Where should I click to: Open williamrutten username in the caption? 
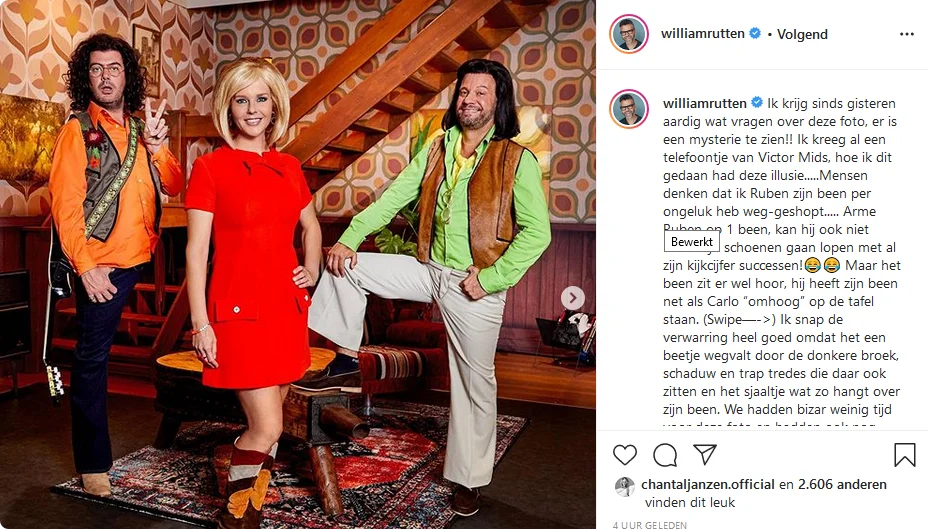click(704, 104)
